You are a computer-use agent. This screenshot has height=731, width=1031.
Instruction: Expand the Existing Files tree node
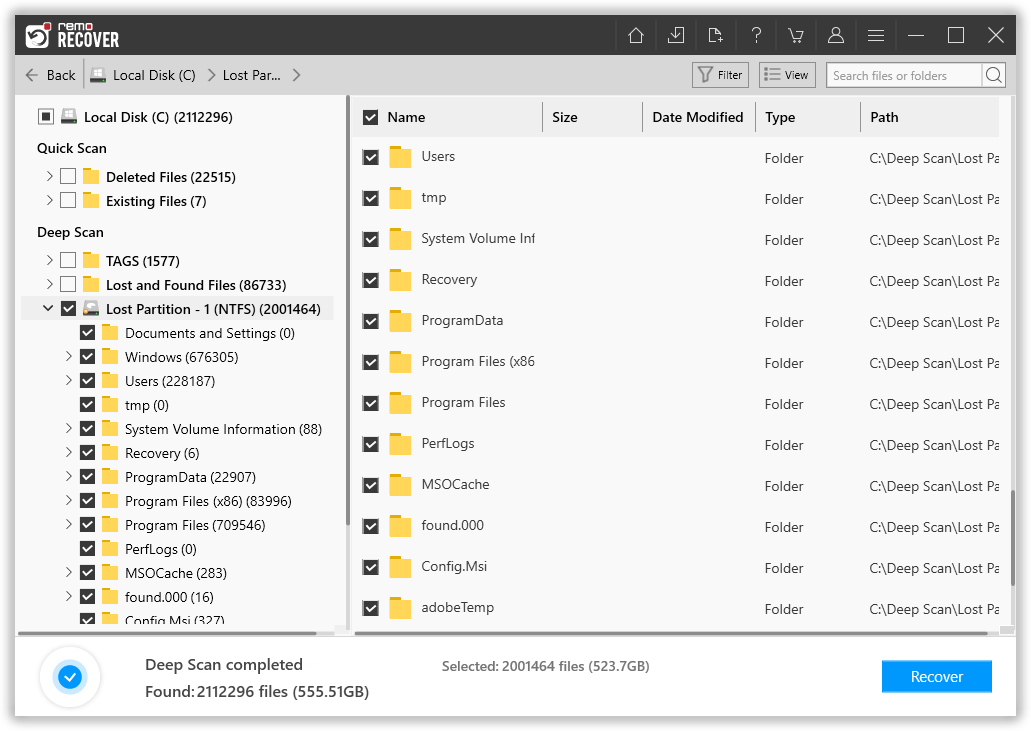coord(49,200)
